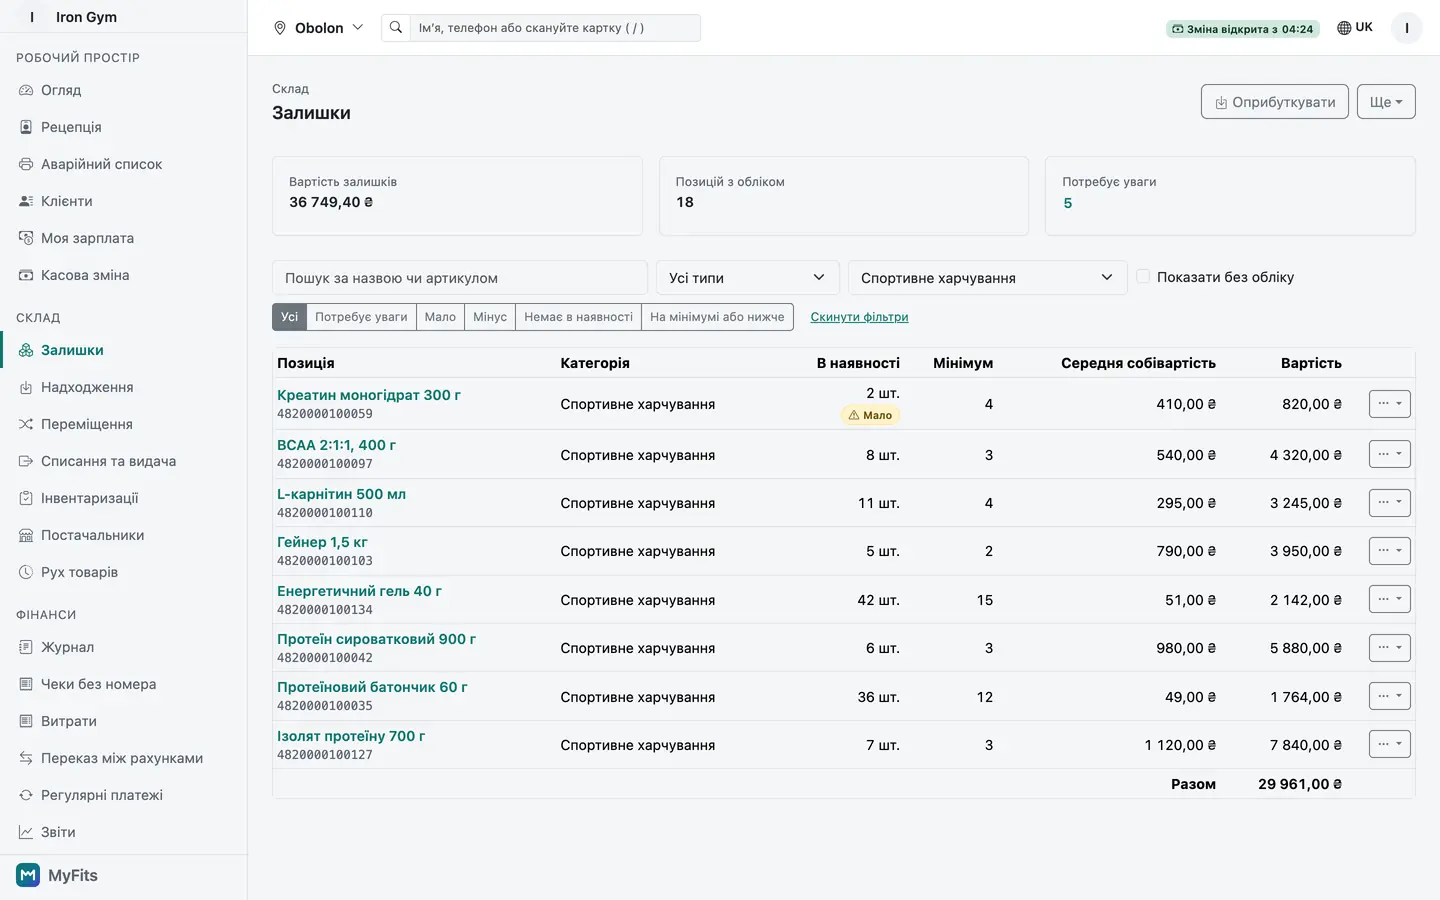The image size is (1440, 900).
Task: Click the Оприбуткувати button
Action: [x=1275, y=102]
